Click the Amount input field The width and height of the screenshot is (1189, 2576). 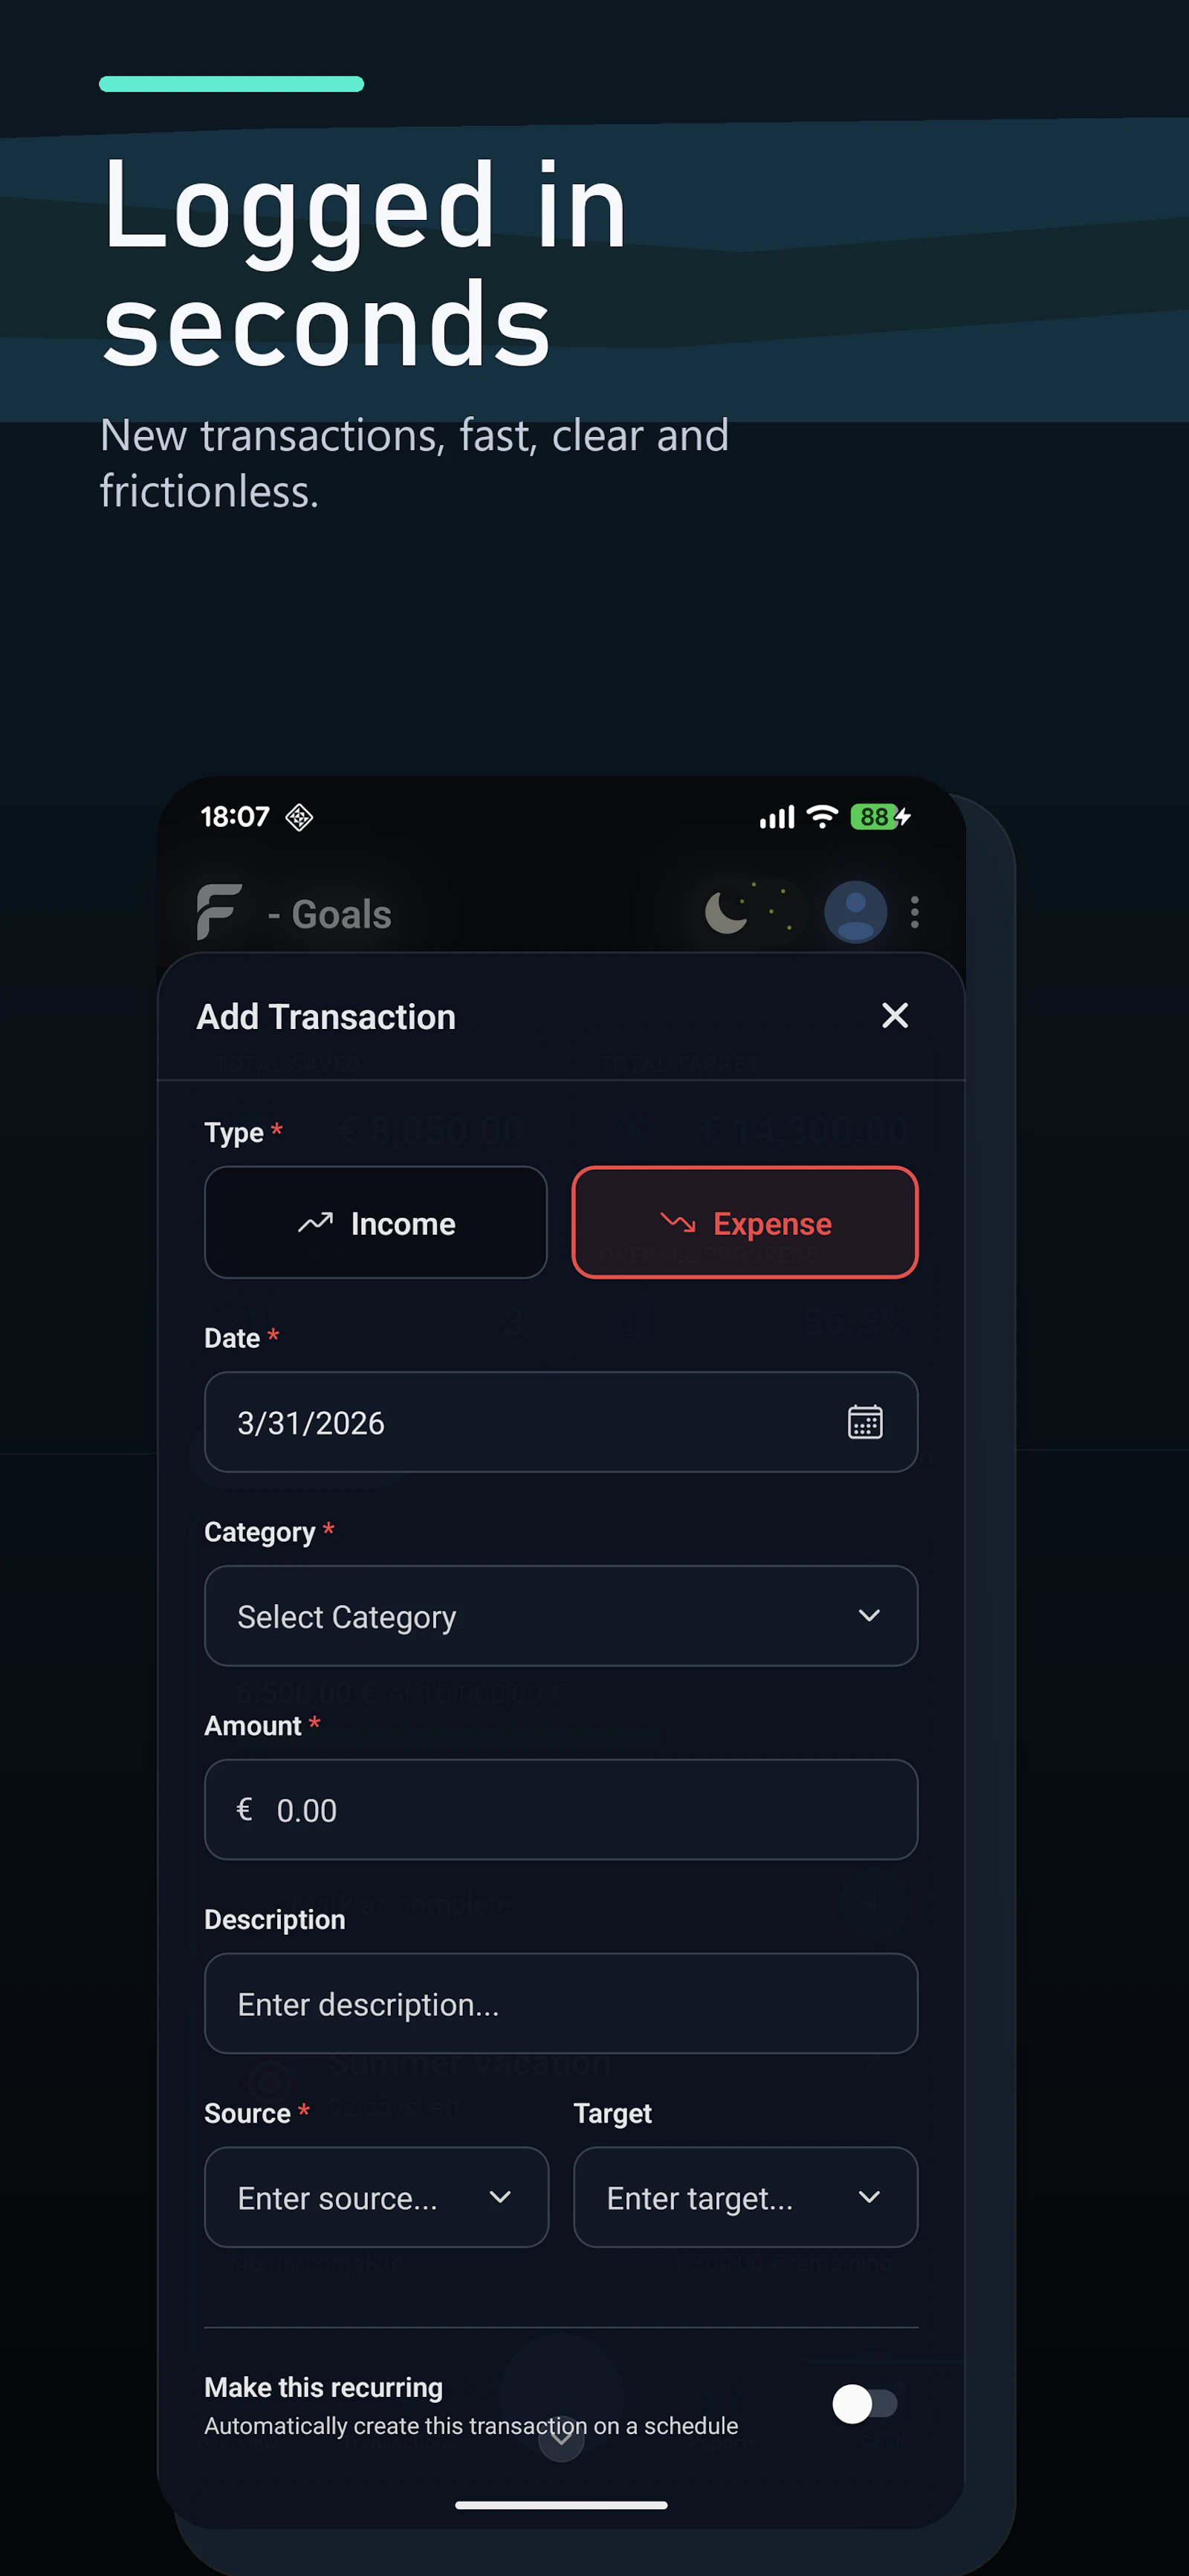[x=560, y=1810]
